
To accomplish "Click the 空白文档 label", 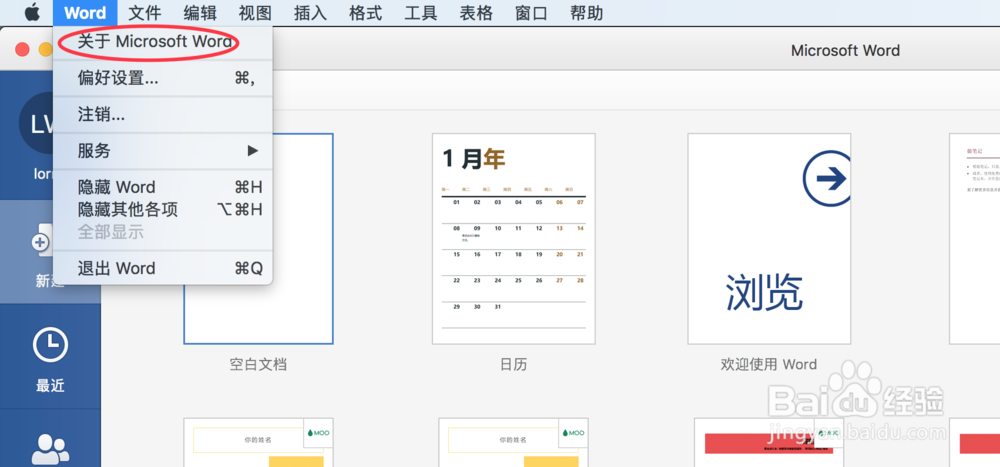I will [258, 365].
